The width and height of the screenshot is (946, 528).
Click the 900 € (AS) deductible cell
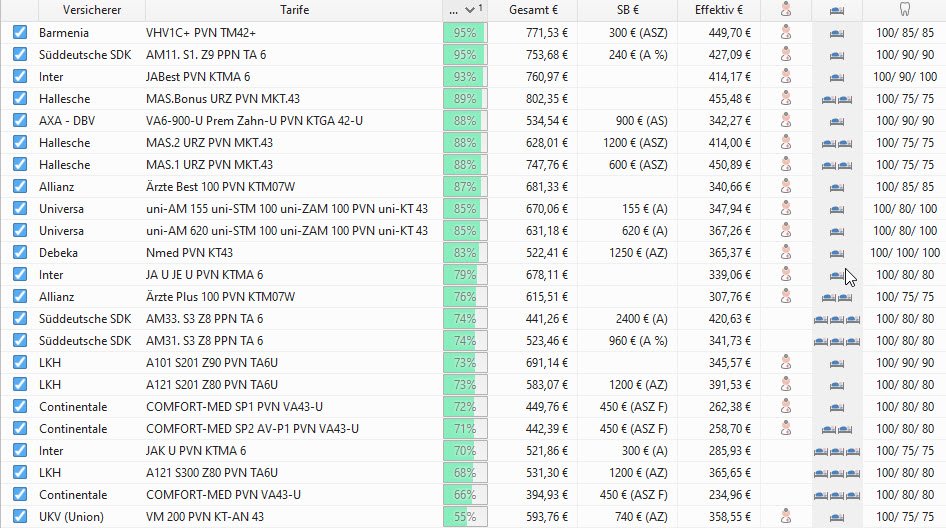tap(642, 121)
